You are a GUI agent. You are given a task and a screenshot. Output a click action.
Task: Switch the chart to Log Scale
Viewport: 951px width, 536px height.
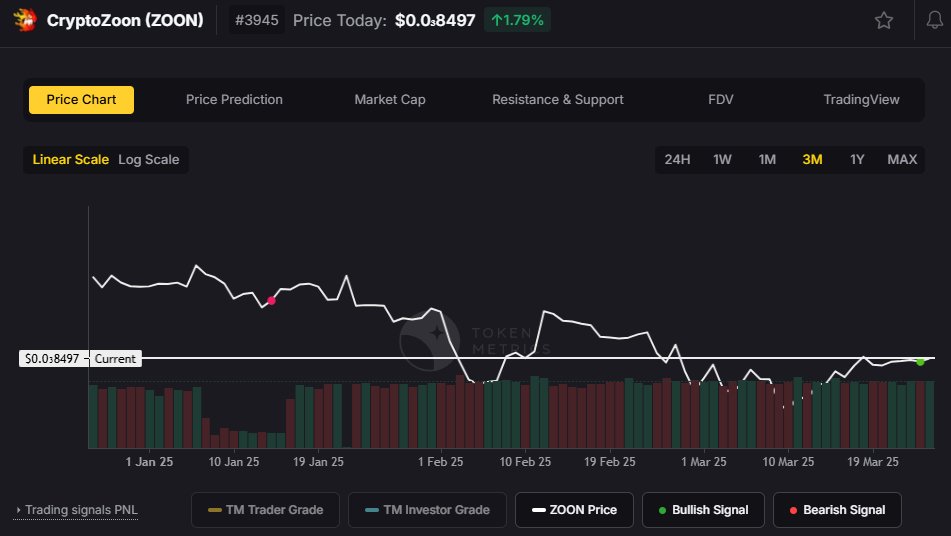[149, 159]
